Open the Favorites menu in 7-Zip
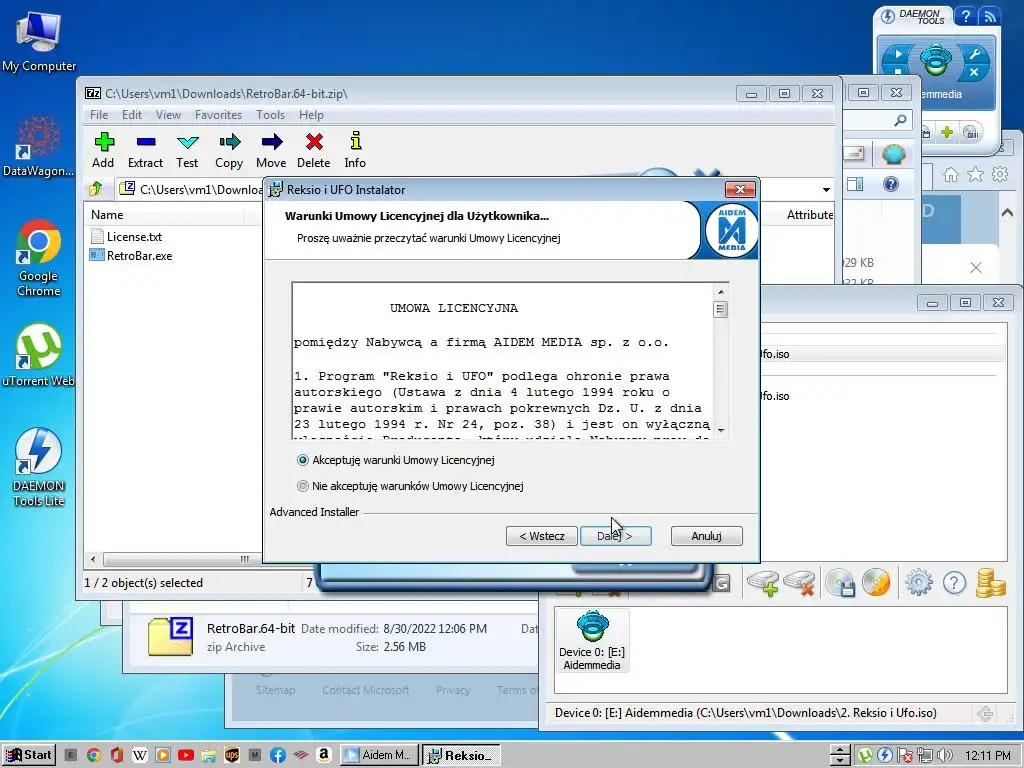The image size is (1024, 768). click(218, 115)
